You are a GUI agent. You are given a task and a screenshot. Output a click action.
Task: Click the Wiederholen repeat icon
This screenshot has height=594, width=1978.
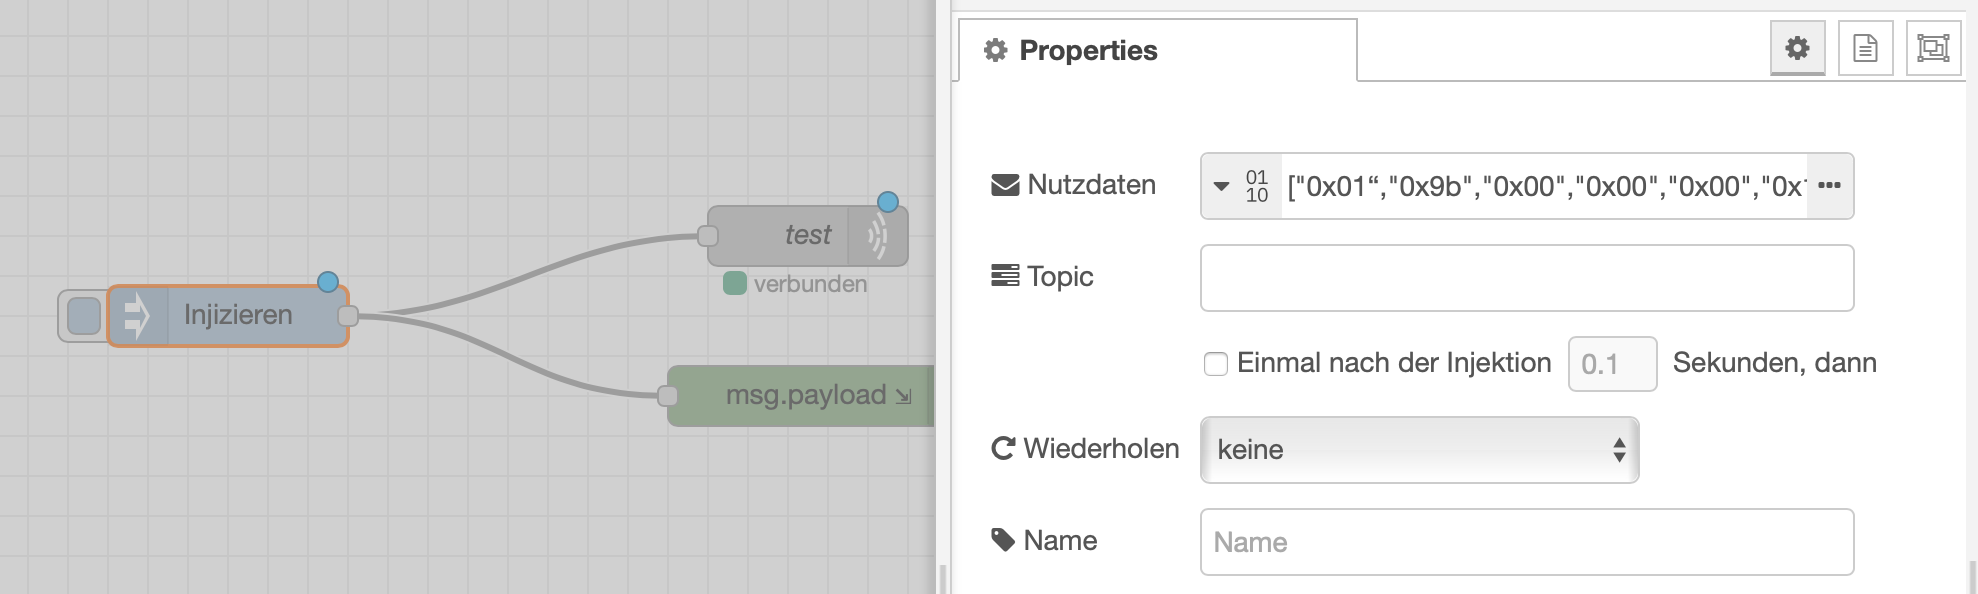(1003, 448)
